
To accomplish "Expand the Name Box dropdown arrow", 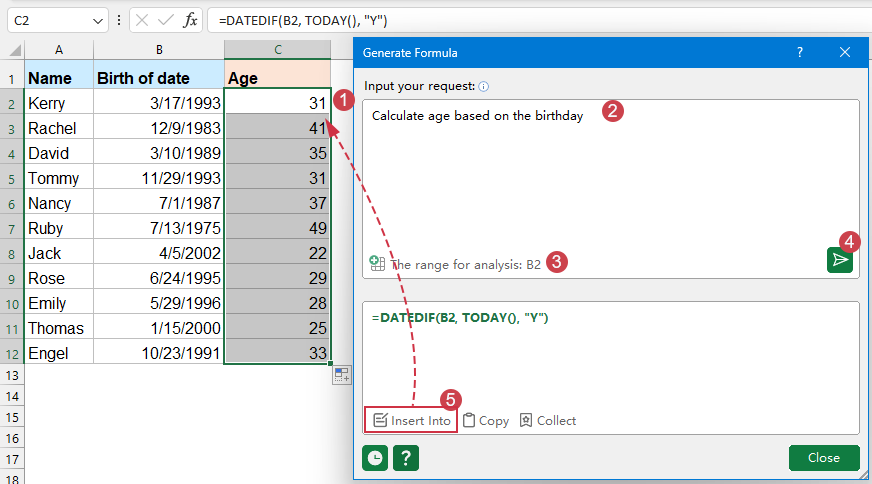I will point(98,20).
